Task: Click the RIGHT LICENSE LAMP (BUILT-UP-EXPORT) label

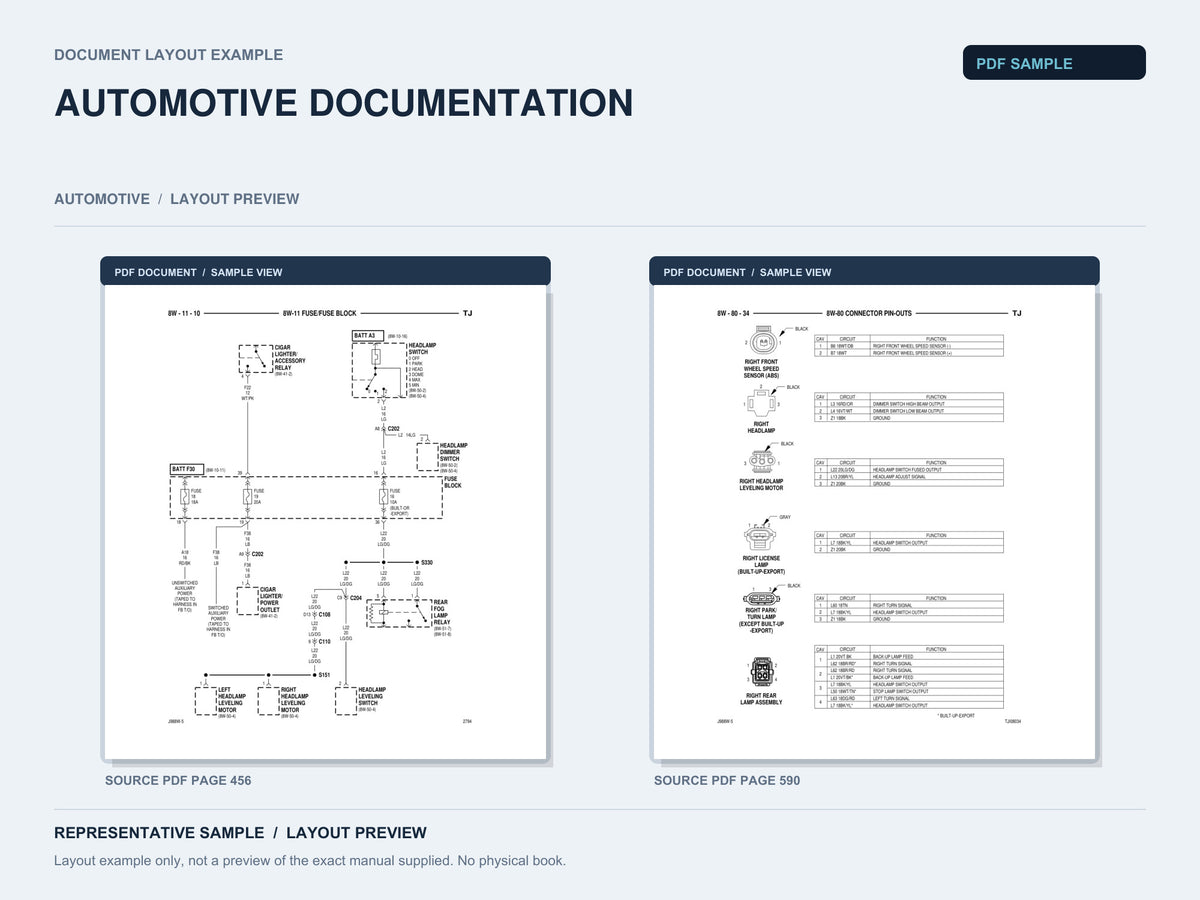Action: click(761, 565)
